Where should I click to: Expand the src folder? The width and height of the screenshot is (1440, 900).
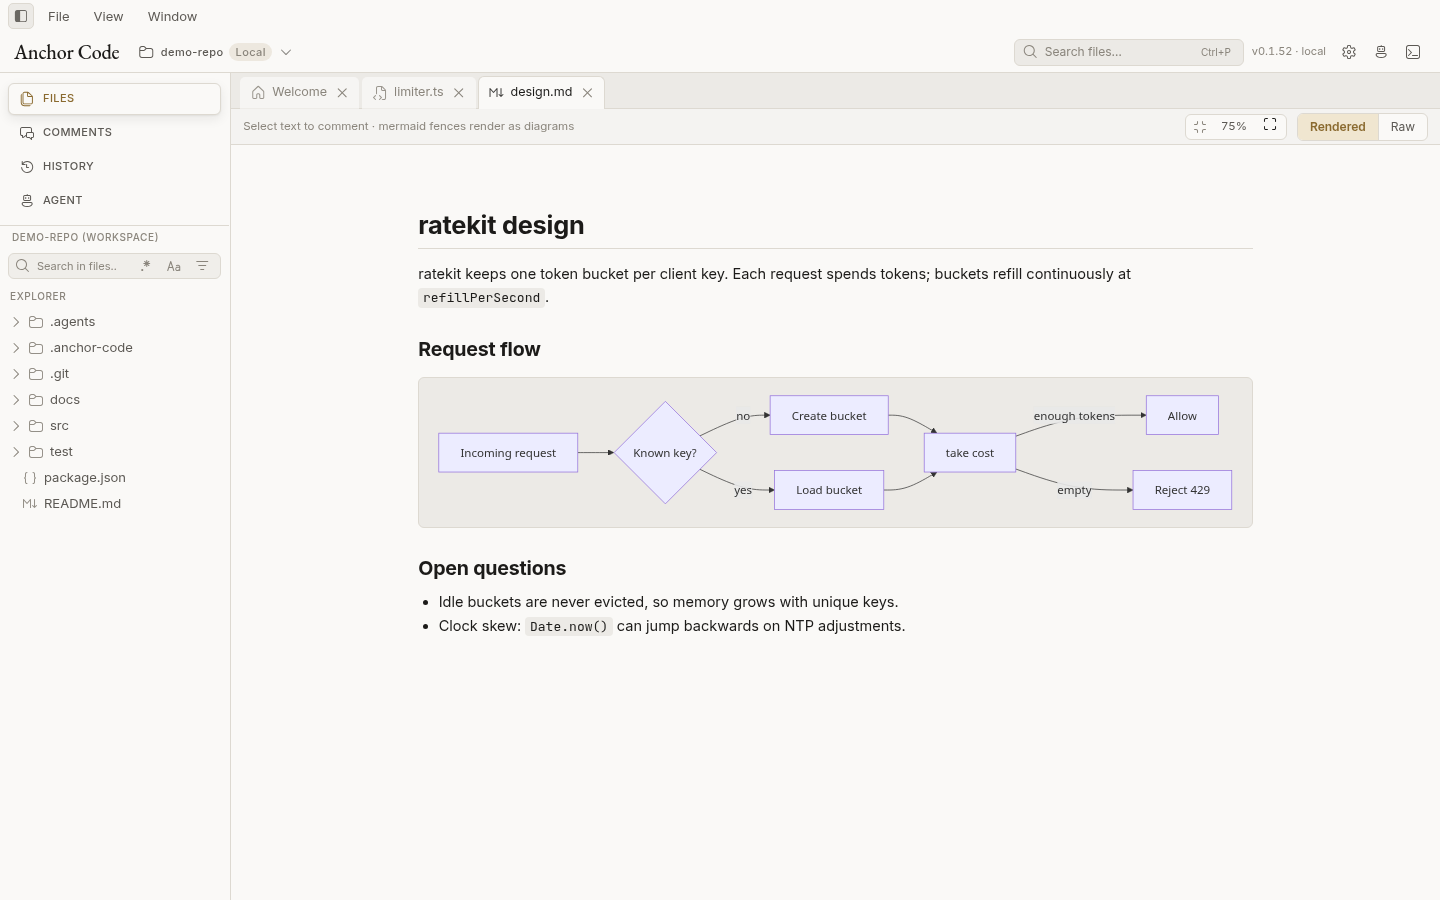(16, 426)
